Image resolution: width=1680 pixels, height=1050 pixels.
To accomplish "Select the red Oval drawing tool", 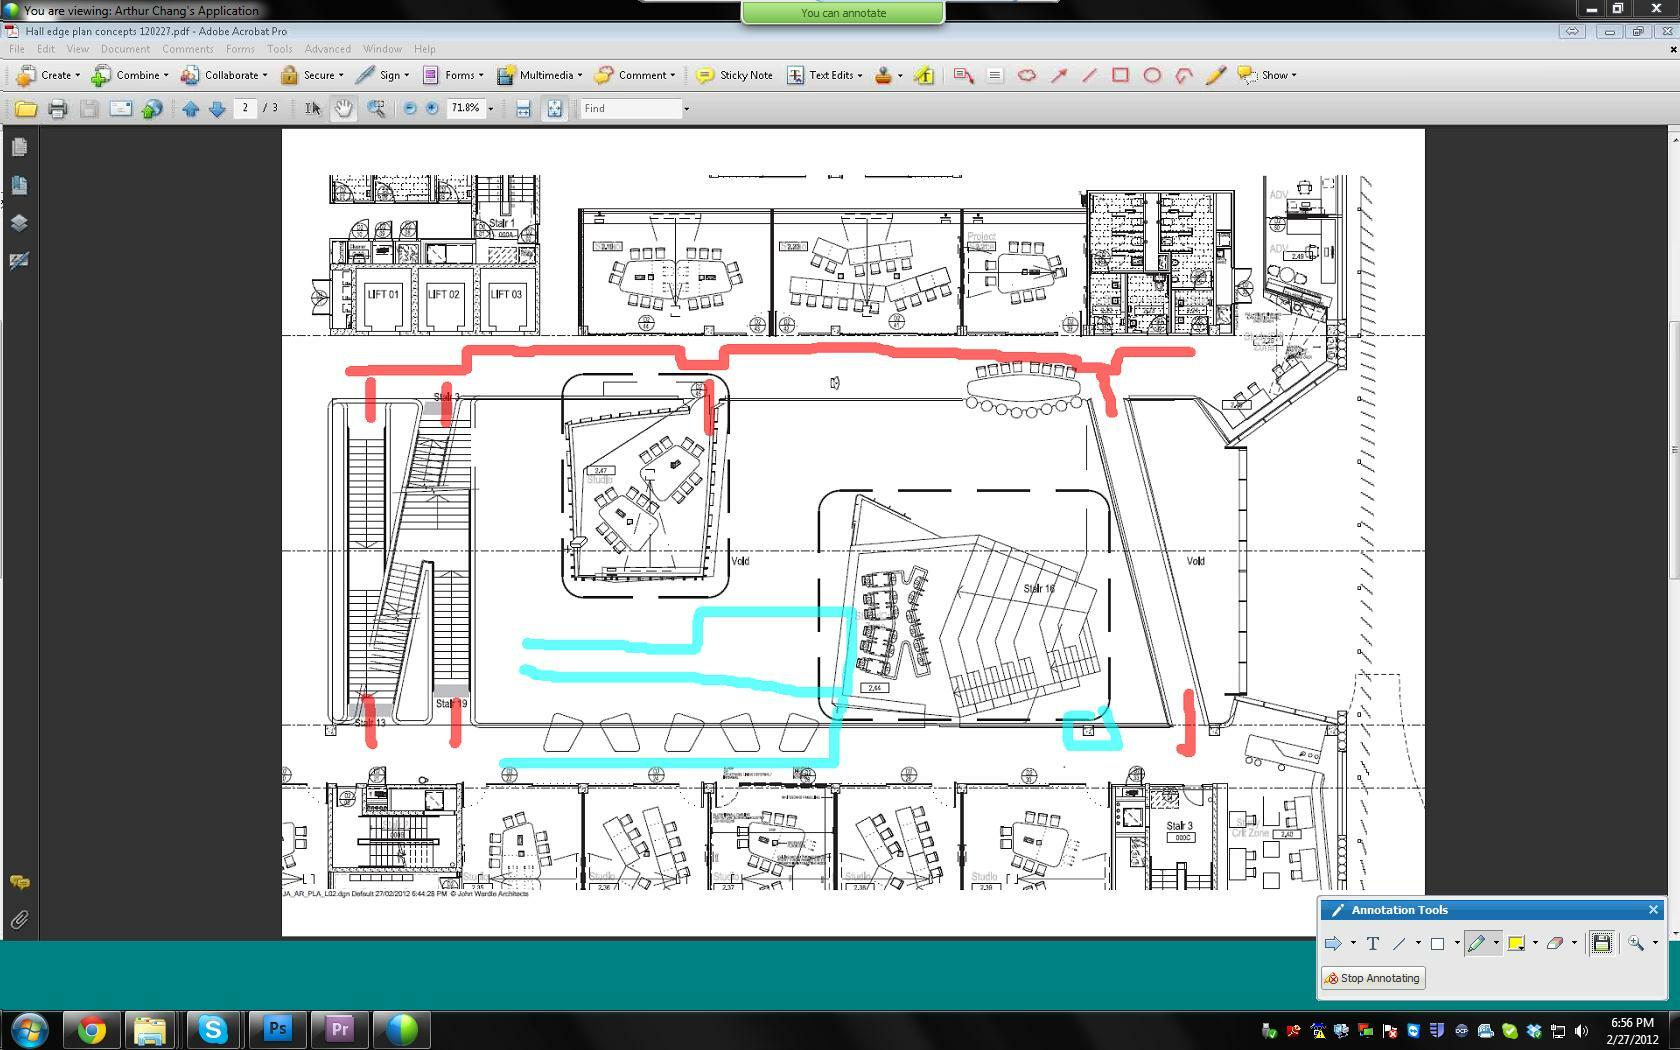I will (x=1152, y=75).
